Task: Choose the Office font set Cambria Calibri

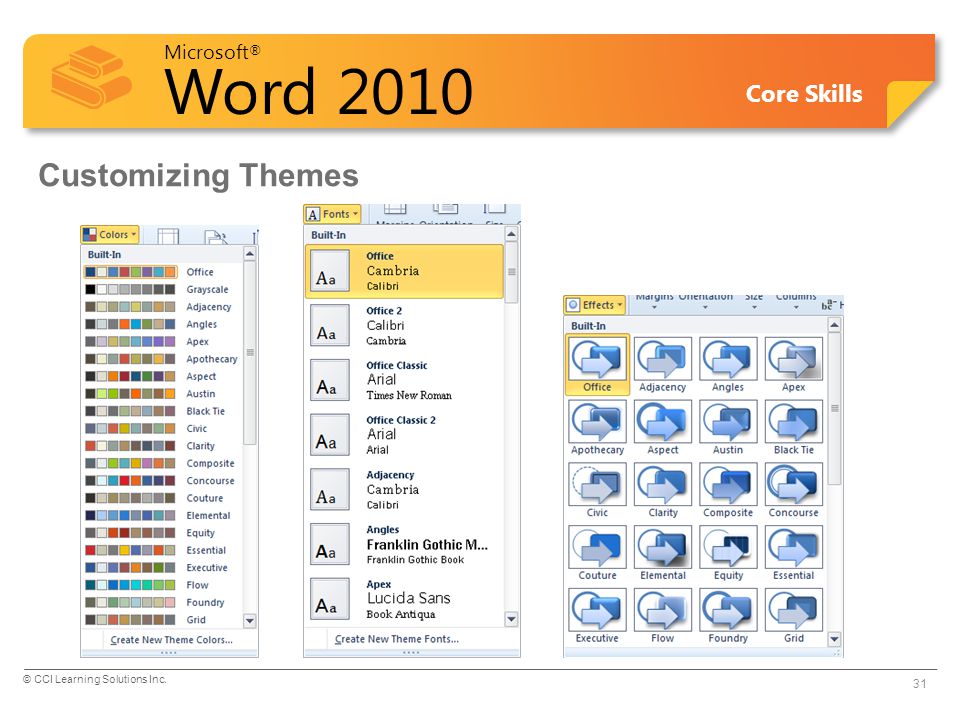Action: coord(404,271)
